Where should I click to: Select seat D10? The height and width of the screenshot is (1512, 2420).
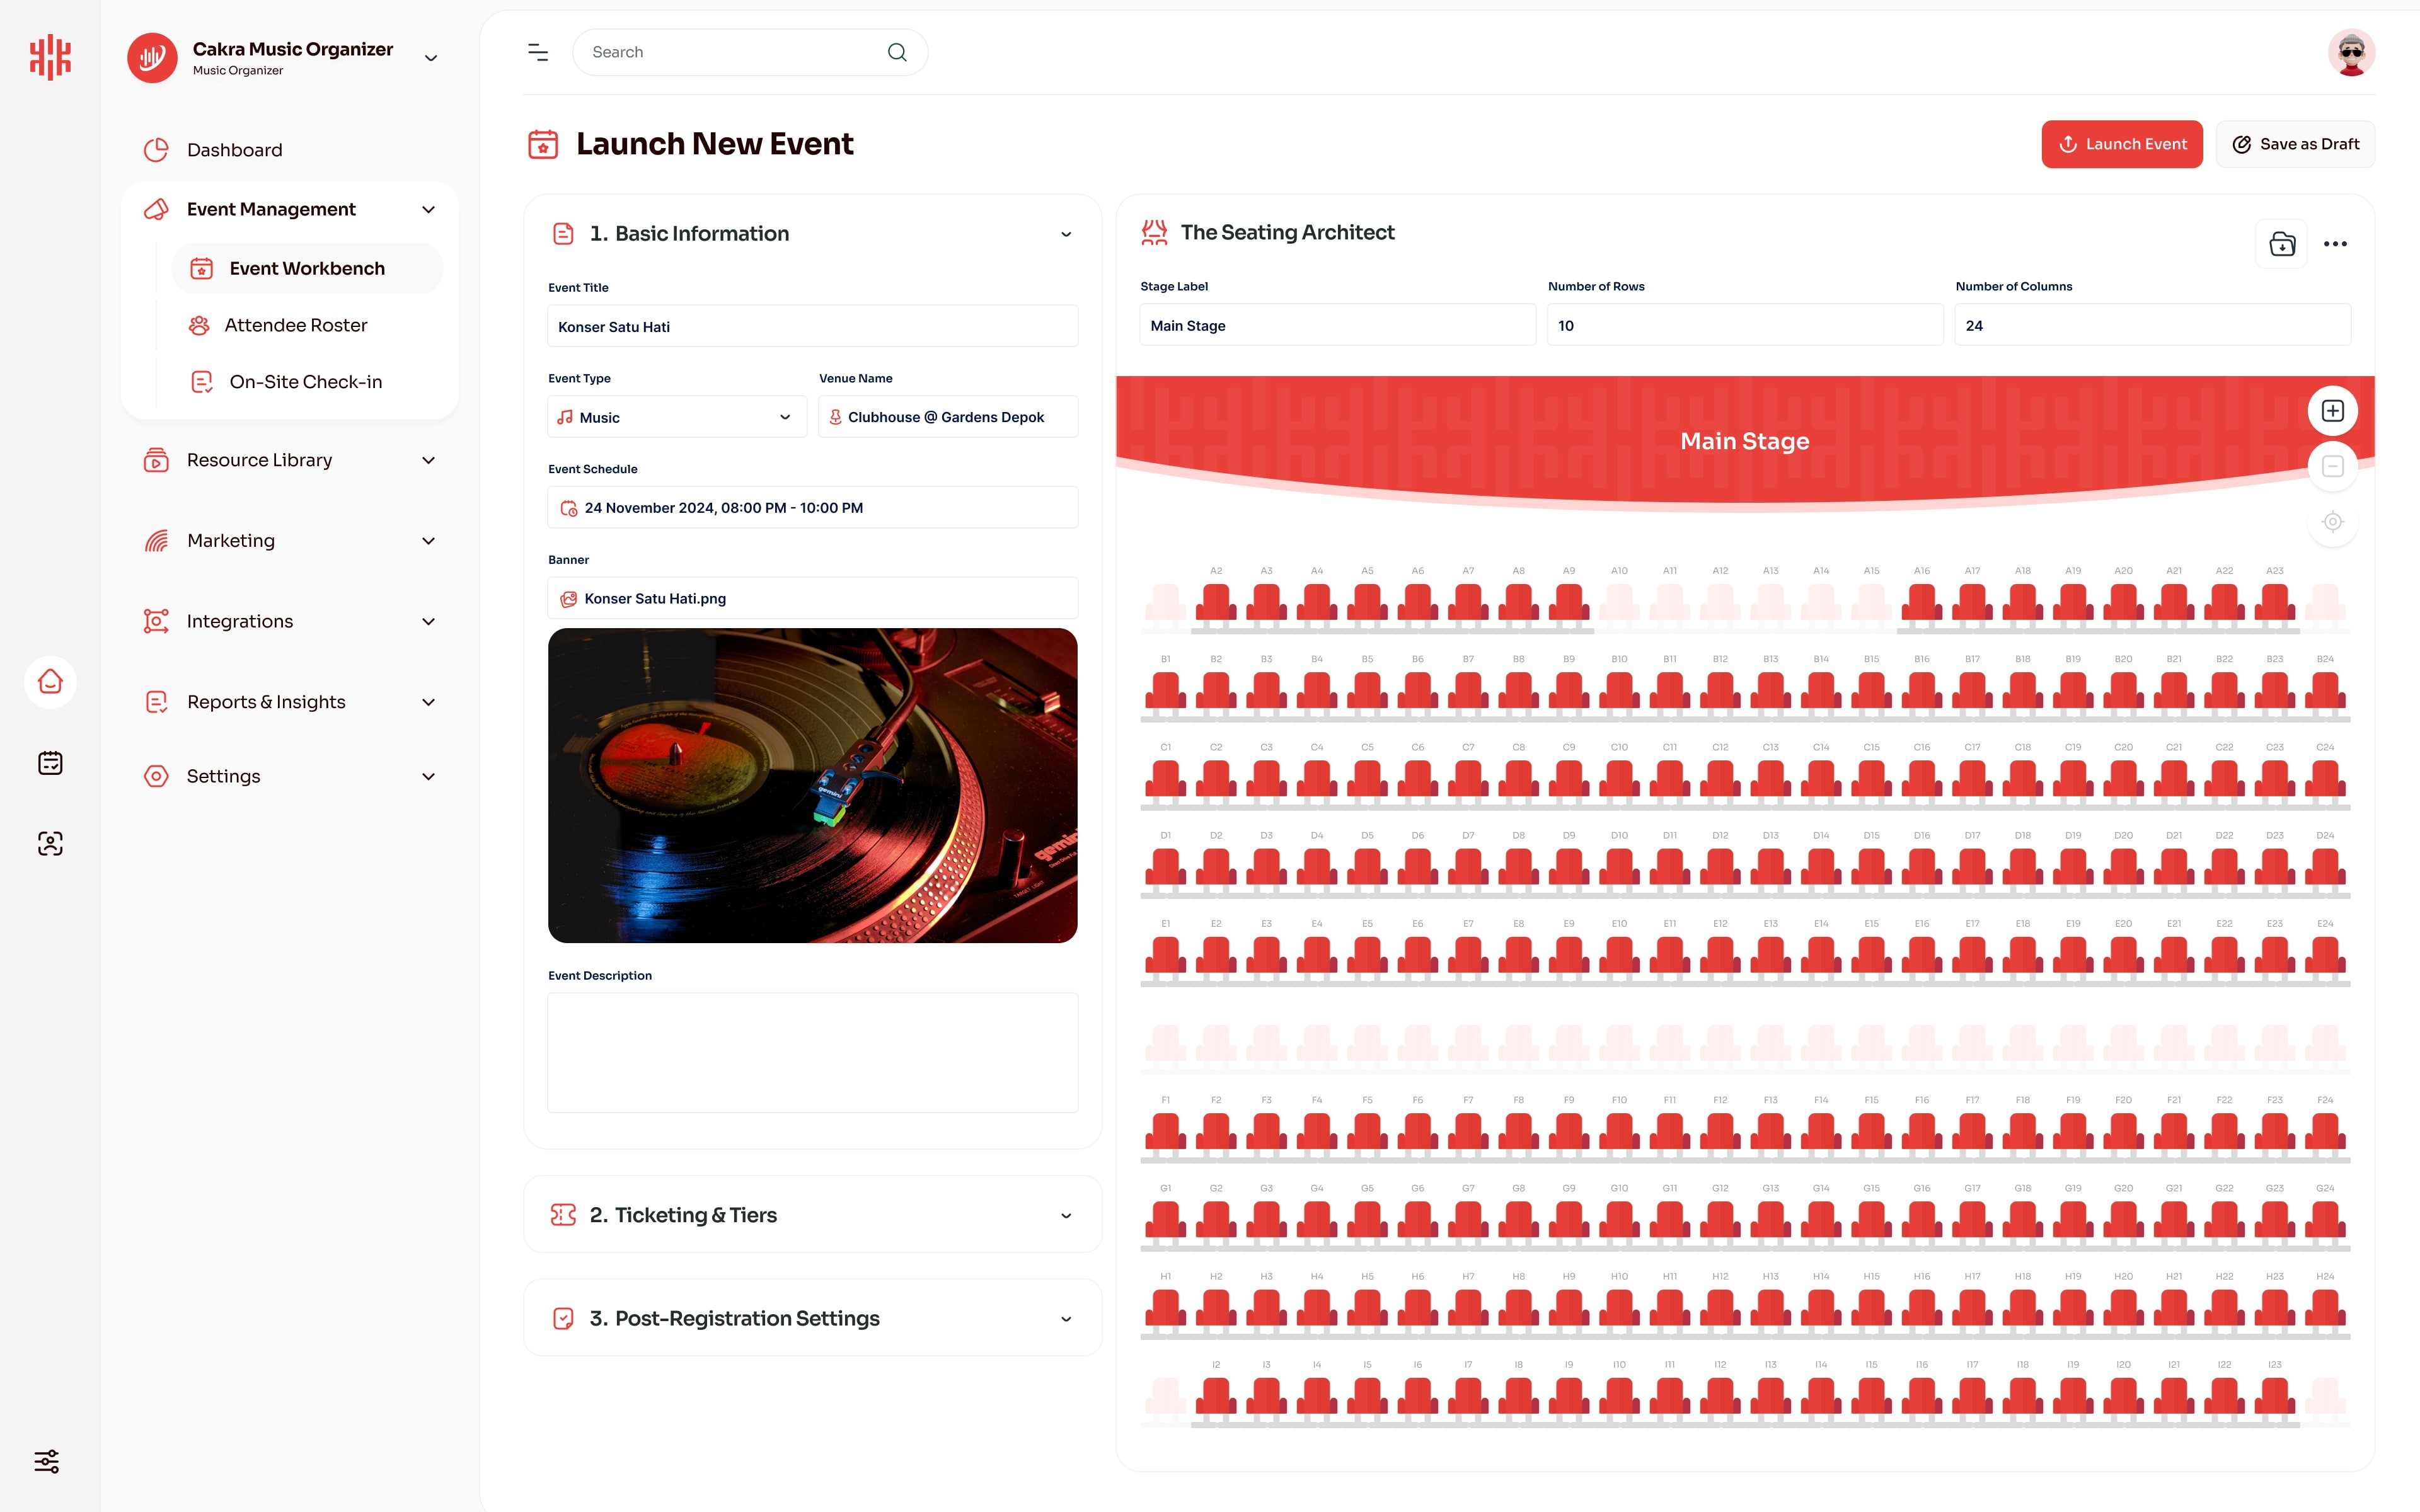click(1619, 867)
